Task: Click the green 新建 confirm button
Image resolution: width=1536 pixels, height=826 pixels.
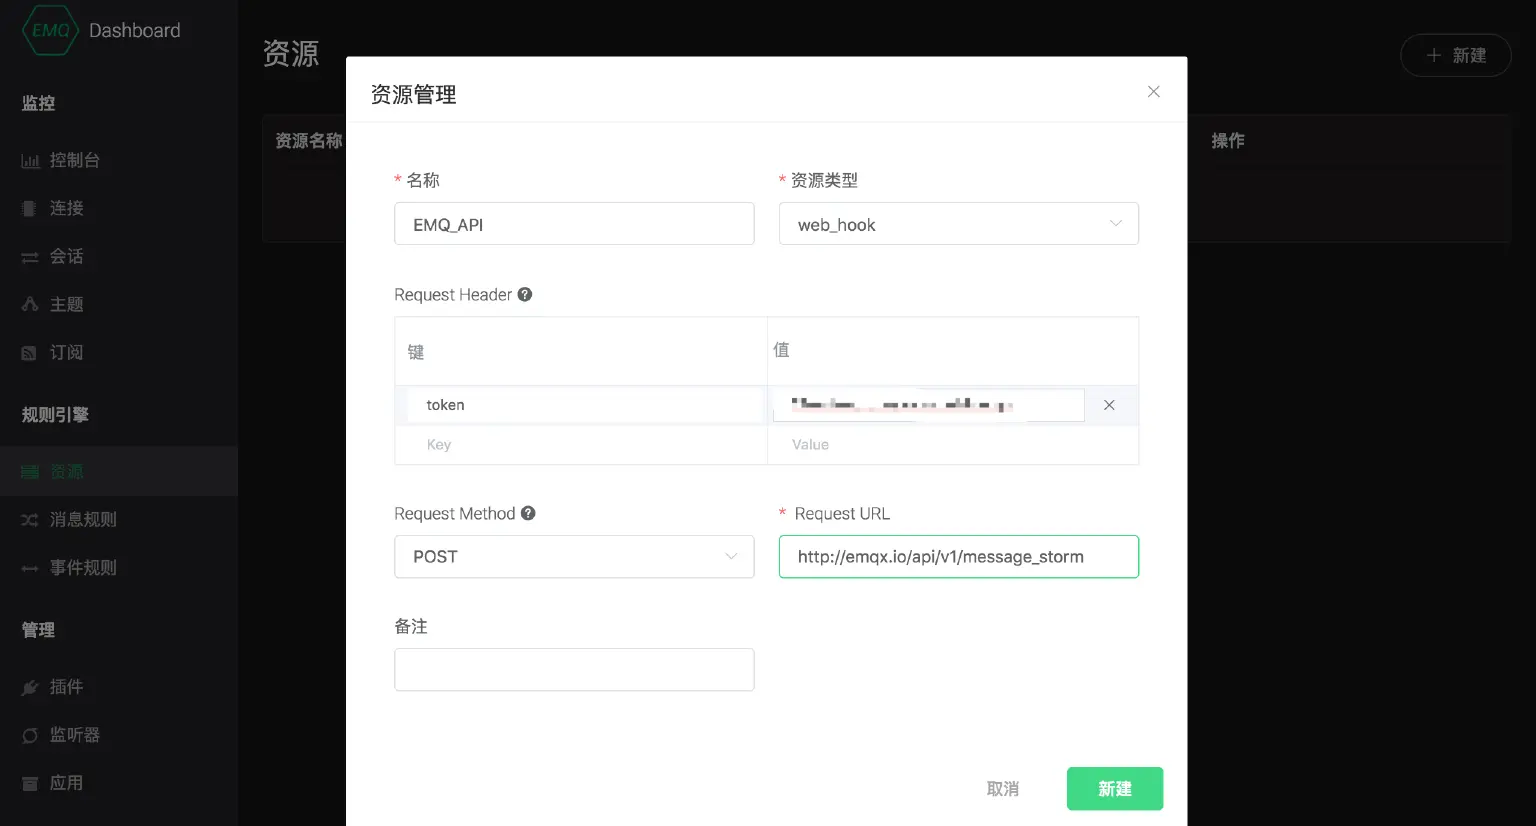Action: tap(1114, 789)
